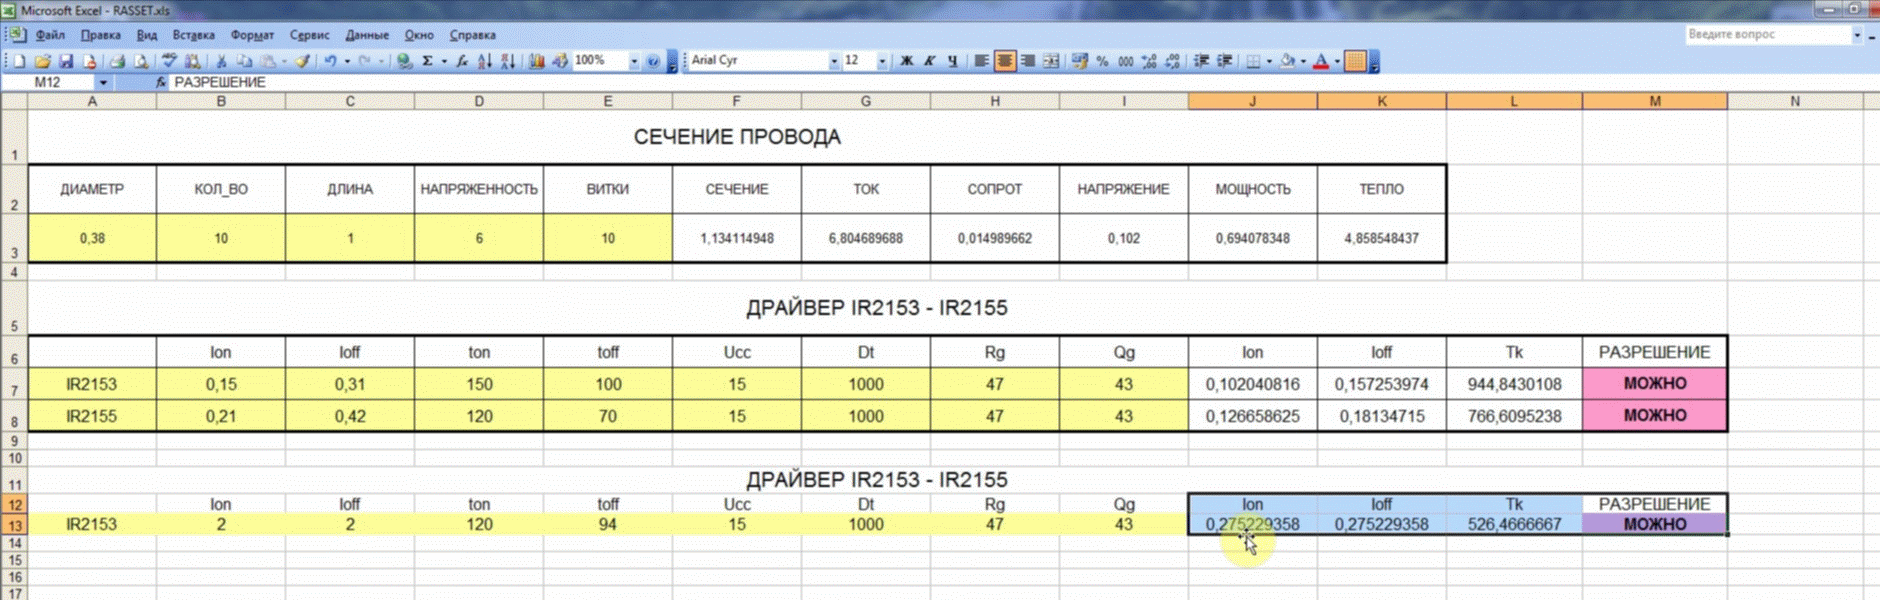The width and height of the screenshot is (1880, 600).
Task: Click the help question input field
Action: coord(1767,34)
